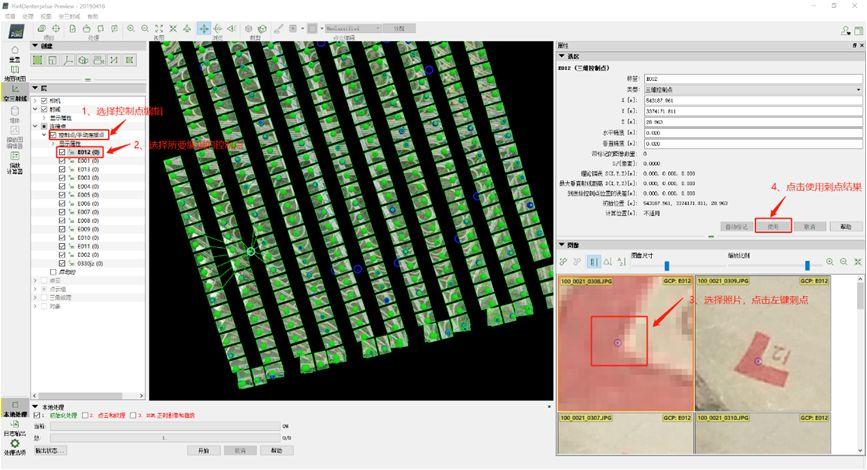867x470 pixels.
Task: Open the 处理 menu in menu bar
Action: point(27,16)
